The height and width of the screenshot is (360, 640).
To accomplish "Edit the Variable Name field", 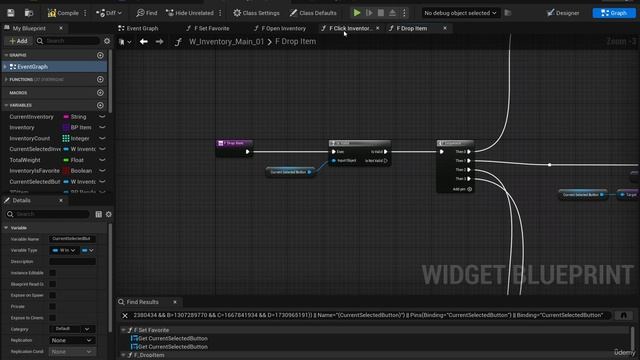I will click(72, 239).
